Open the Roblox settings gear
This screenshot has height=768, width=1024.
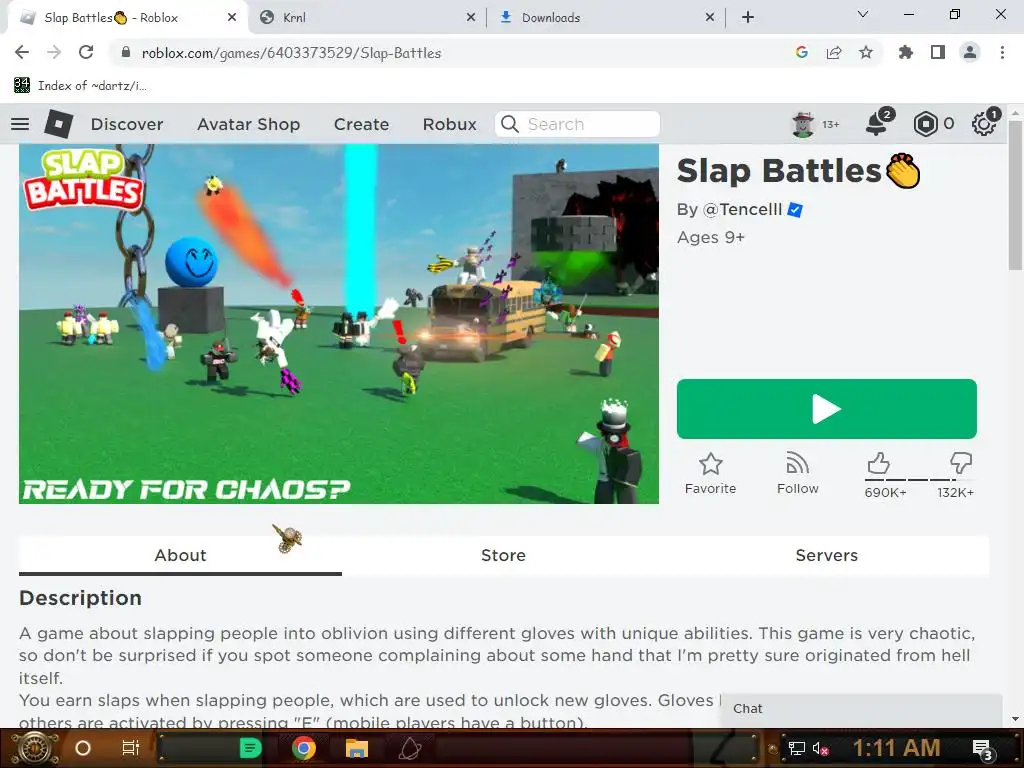click(x=984, y=123)
